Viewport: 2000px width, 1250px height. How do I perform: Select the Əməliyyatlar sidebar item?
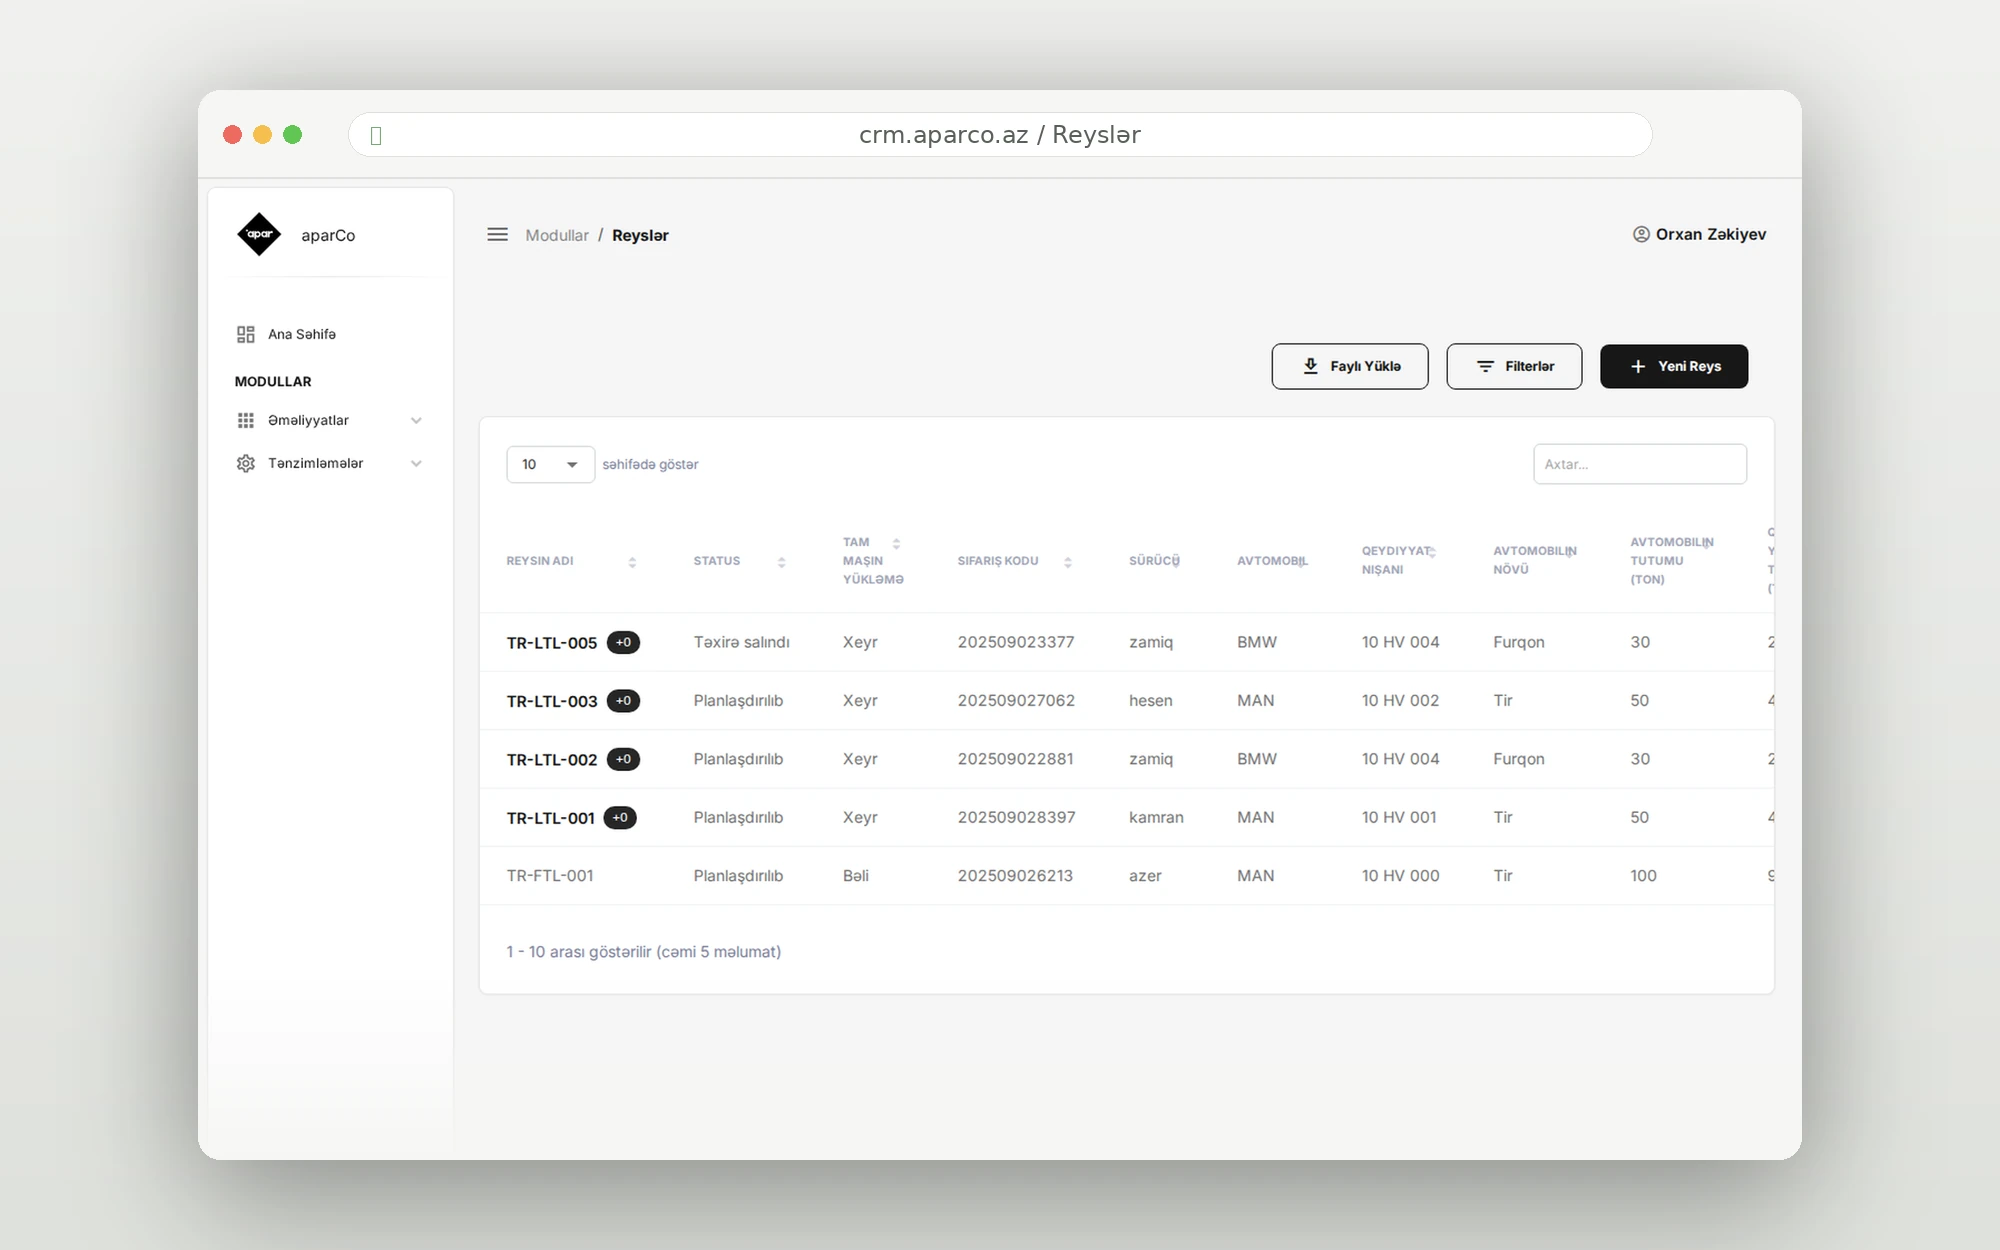(330, 420)
